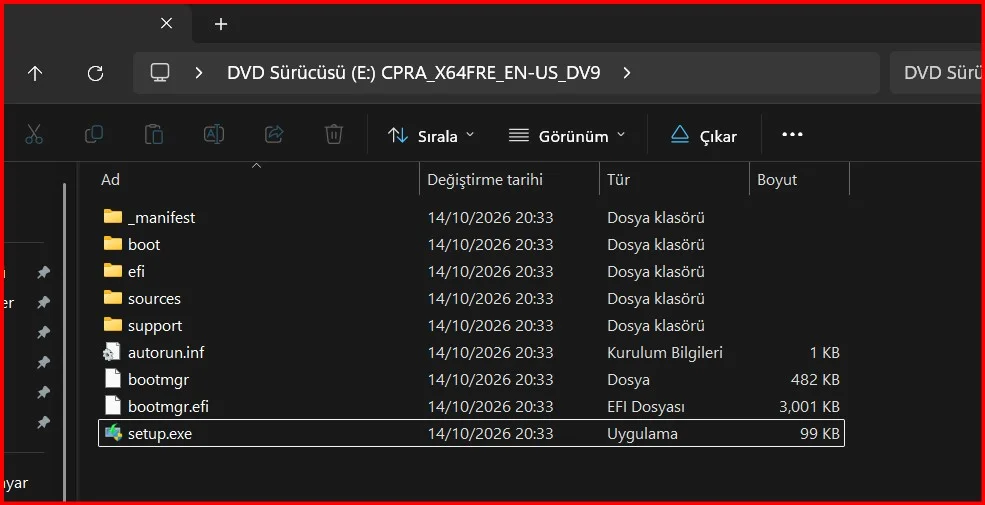Image resolution: width=985 pixels, height=505 pixels.
Task: Expand chevron after the monitor icon
Action: click(199, 73)
